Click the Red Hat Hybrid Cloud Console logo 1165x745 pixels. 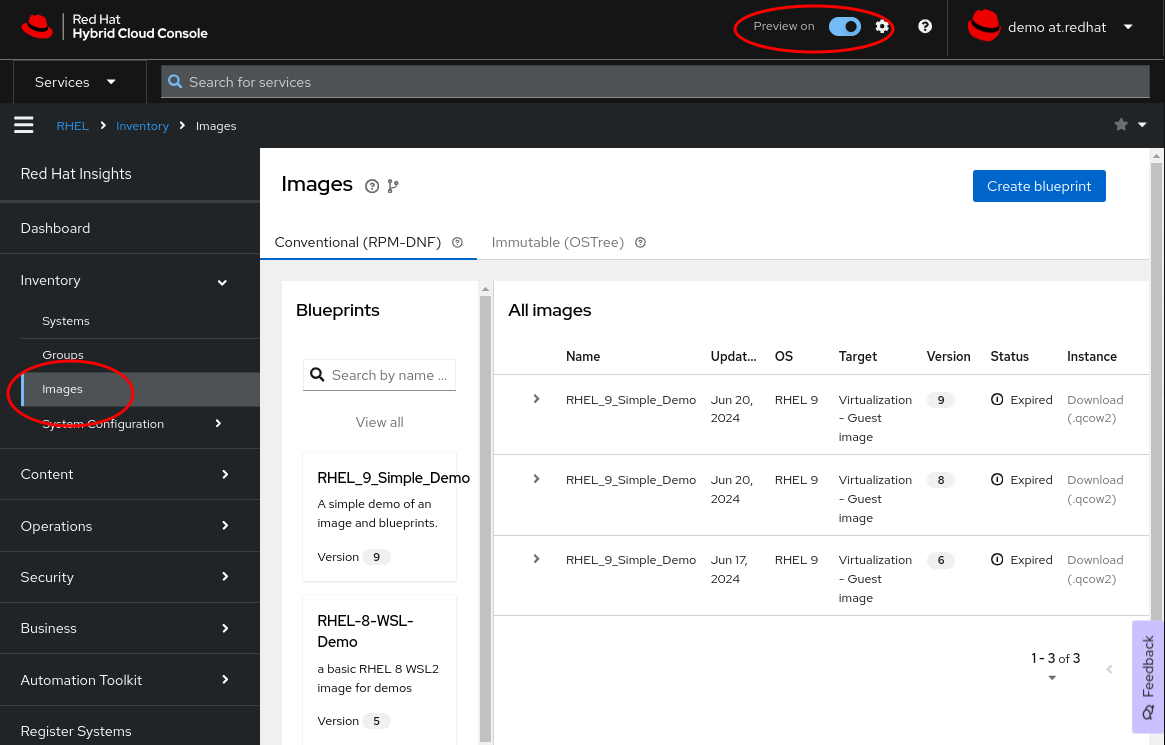(113, 28)
